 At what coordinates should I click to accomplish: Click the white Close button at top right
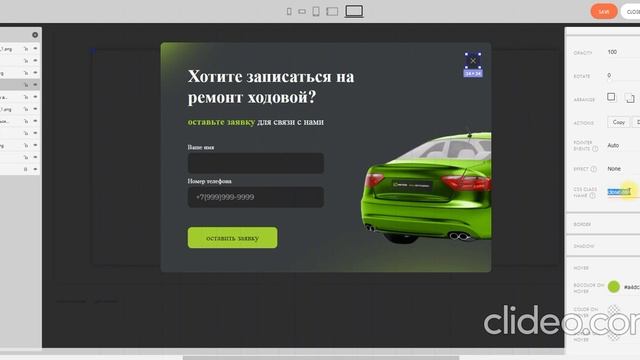[x=631, y=11]
